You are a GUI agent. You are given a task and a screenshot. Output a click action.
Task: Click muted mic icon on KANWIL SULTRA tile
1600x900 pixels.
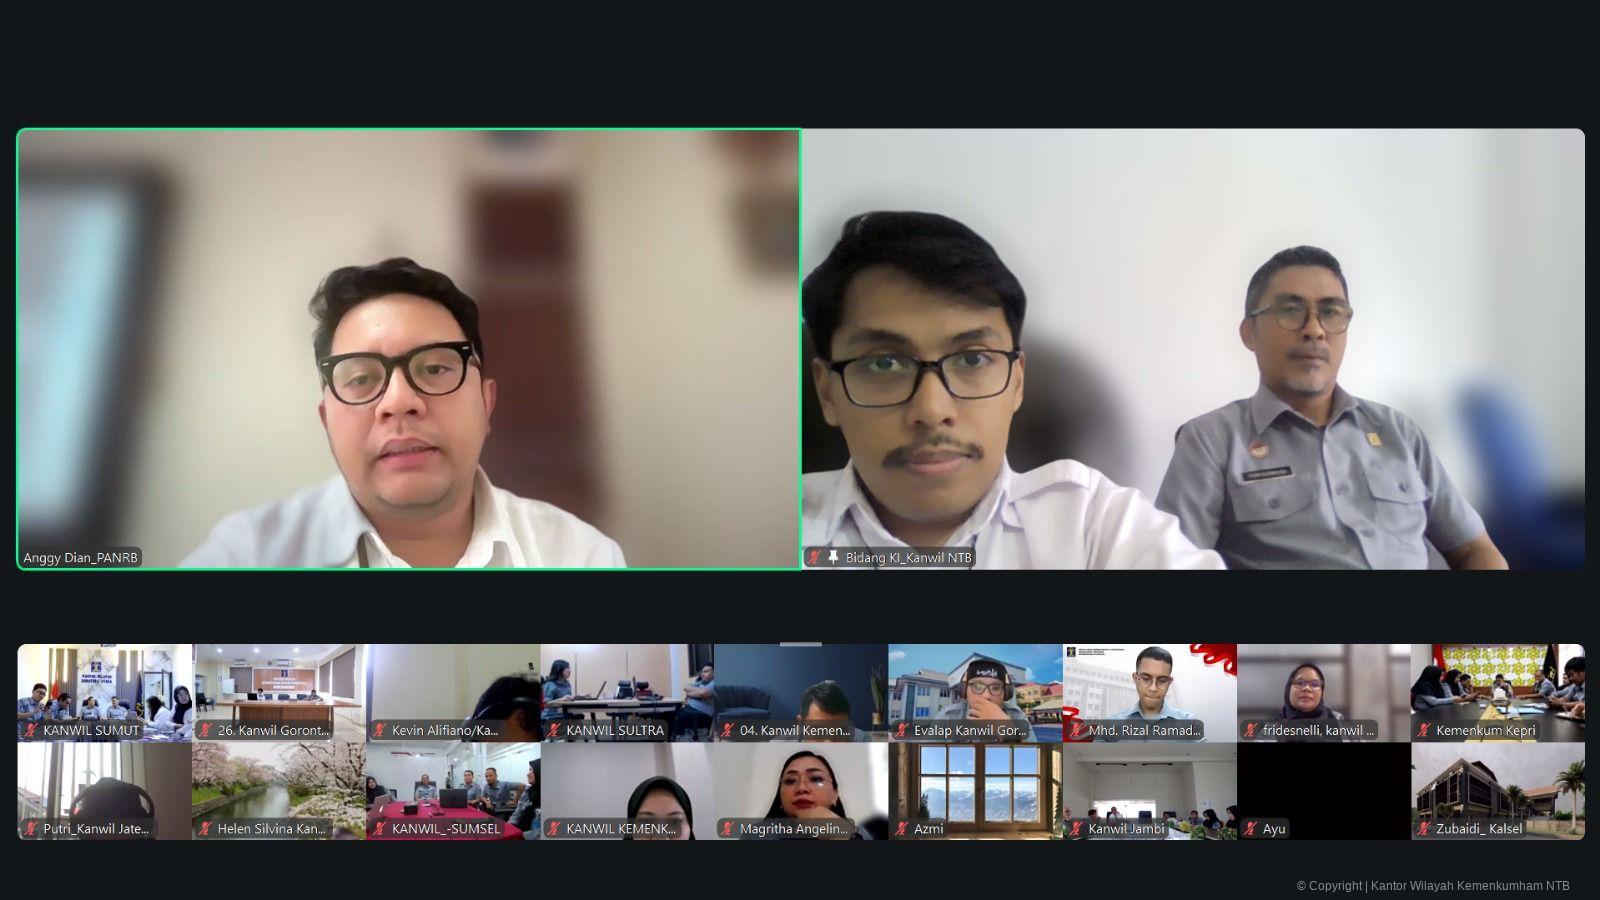tap(554, 731)
